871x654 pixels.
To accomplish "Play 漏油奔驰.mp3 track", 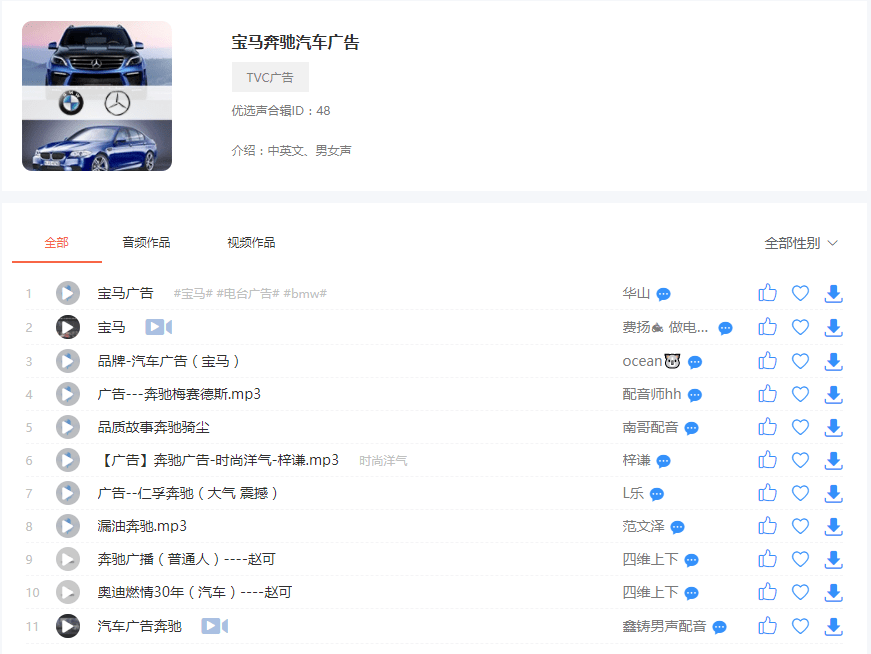I will pos(68,526).
